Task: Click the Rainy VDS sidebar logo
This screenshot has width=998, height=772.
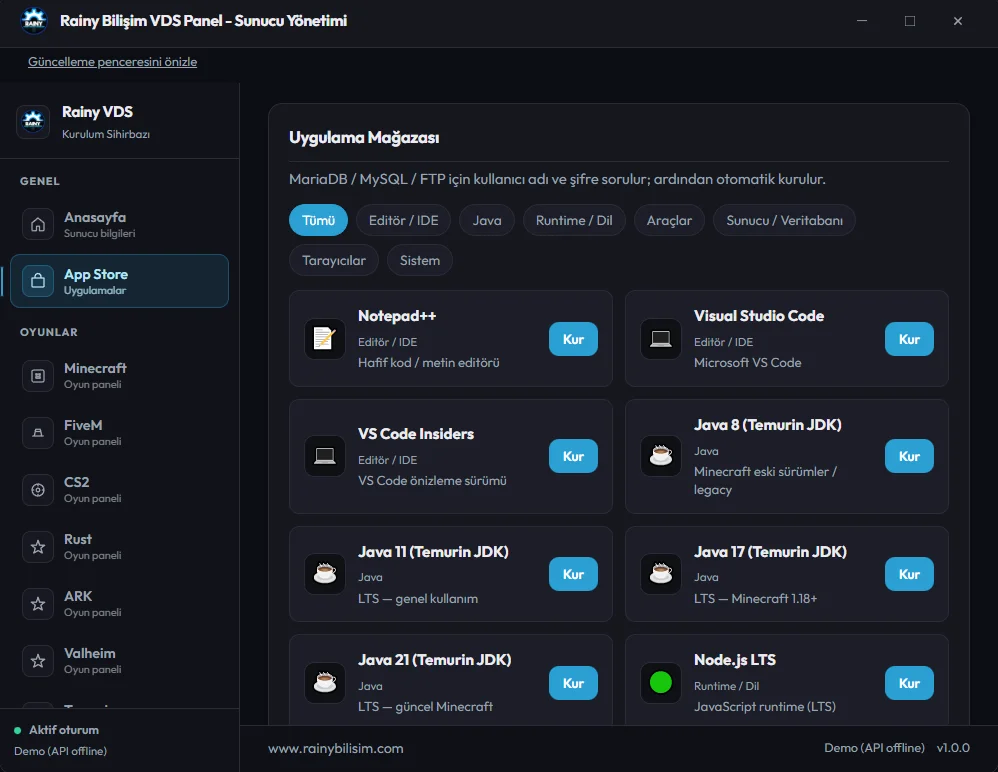Action: (x=33, y=121)
